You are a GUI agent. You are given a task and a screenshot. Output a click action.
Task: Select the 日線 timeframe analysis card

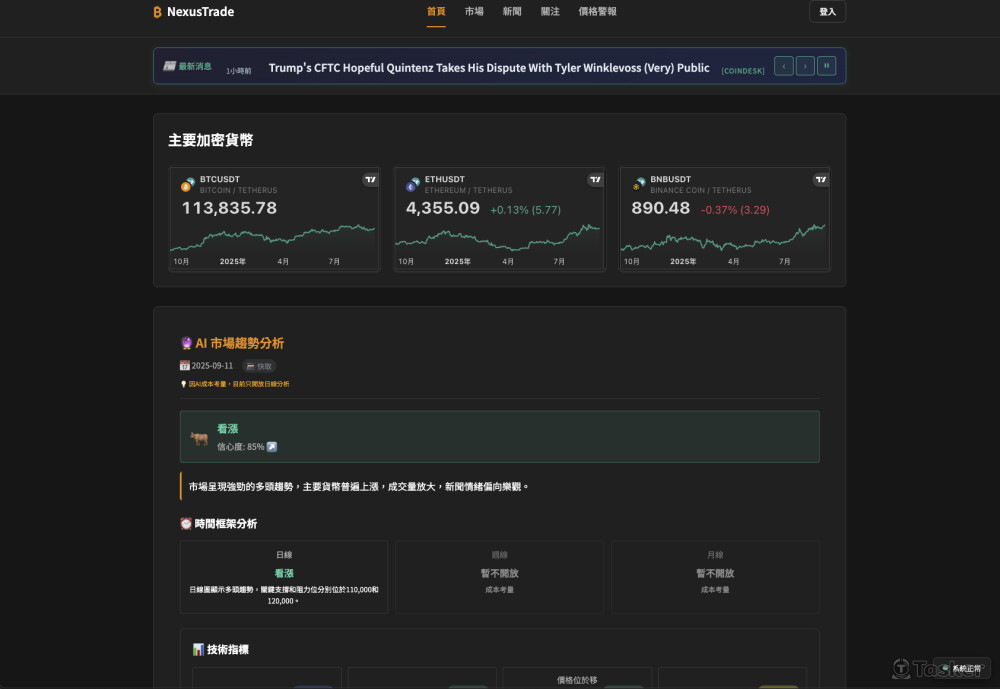[x=284, y=577]
